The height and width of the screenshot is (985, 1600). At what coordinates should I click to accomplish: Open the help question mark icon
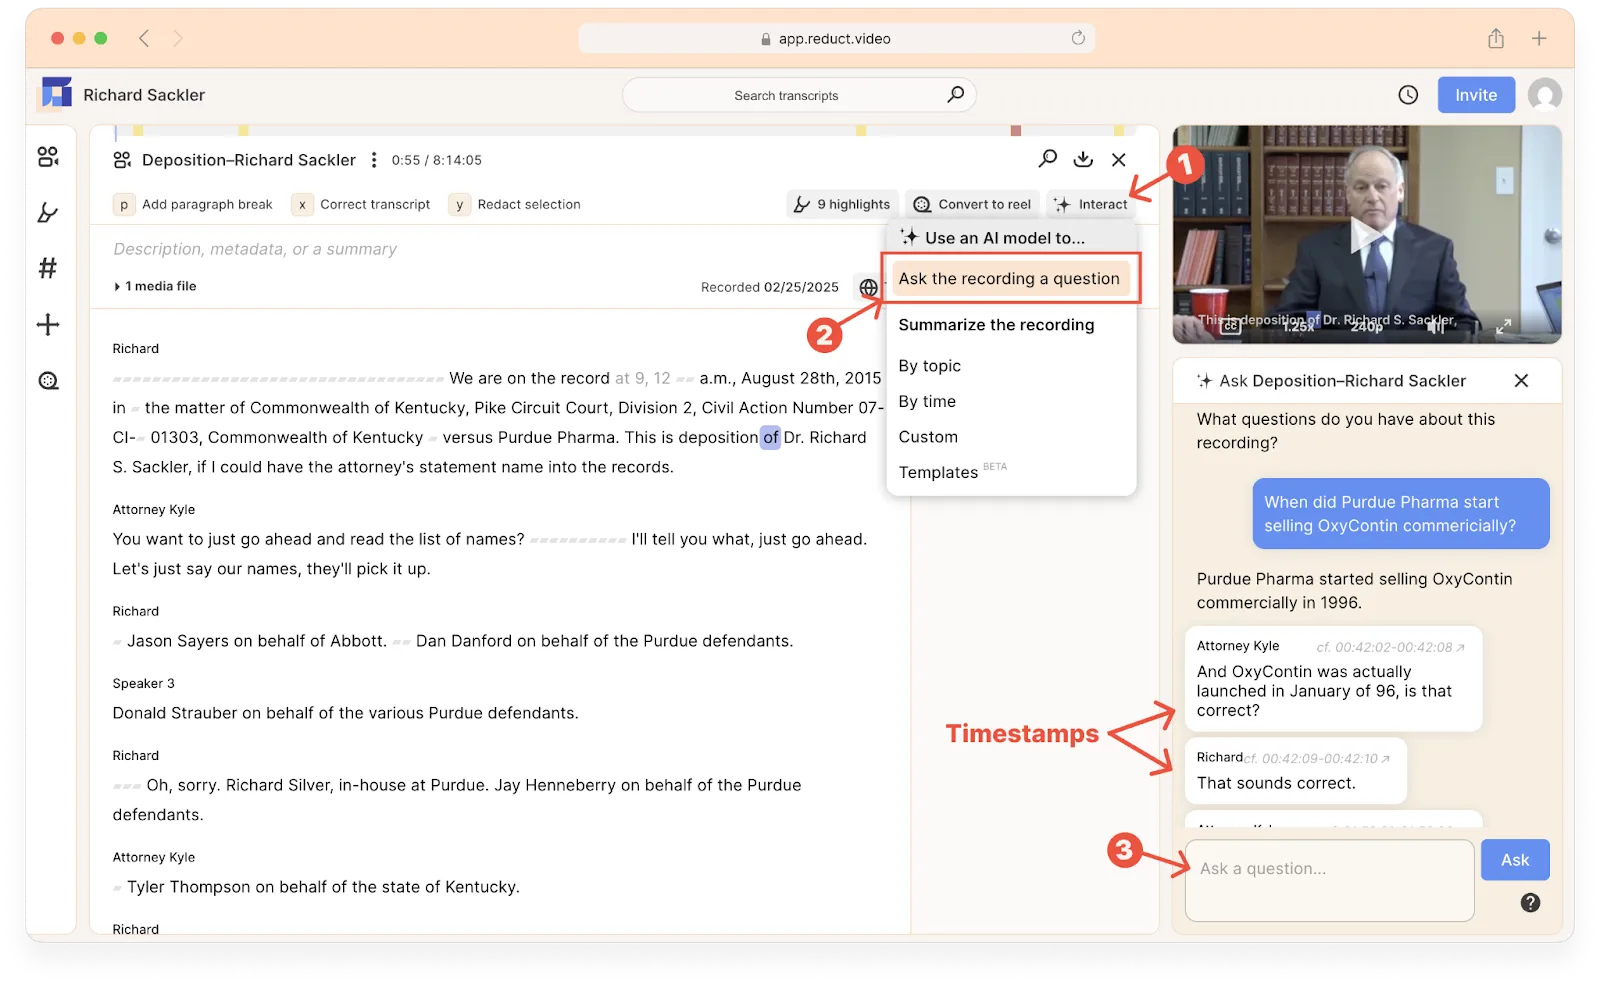1530,903
